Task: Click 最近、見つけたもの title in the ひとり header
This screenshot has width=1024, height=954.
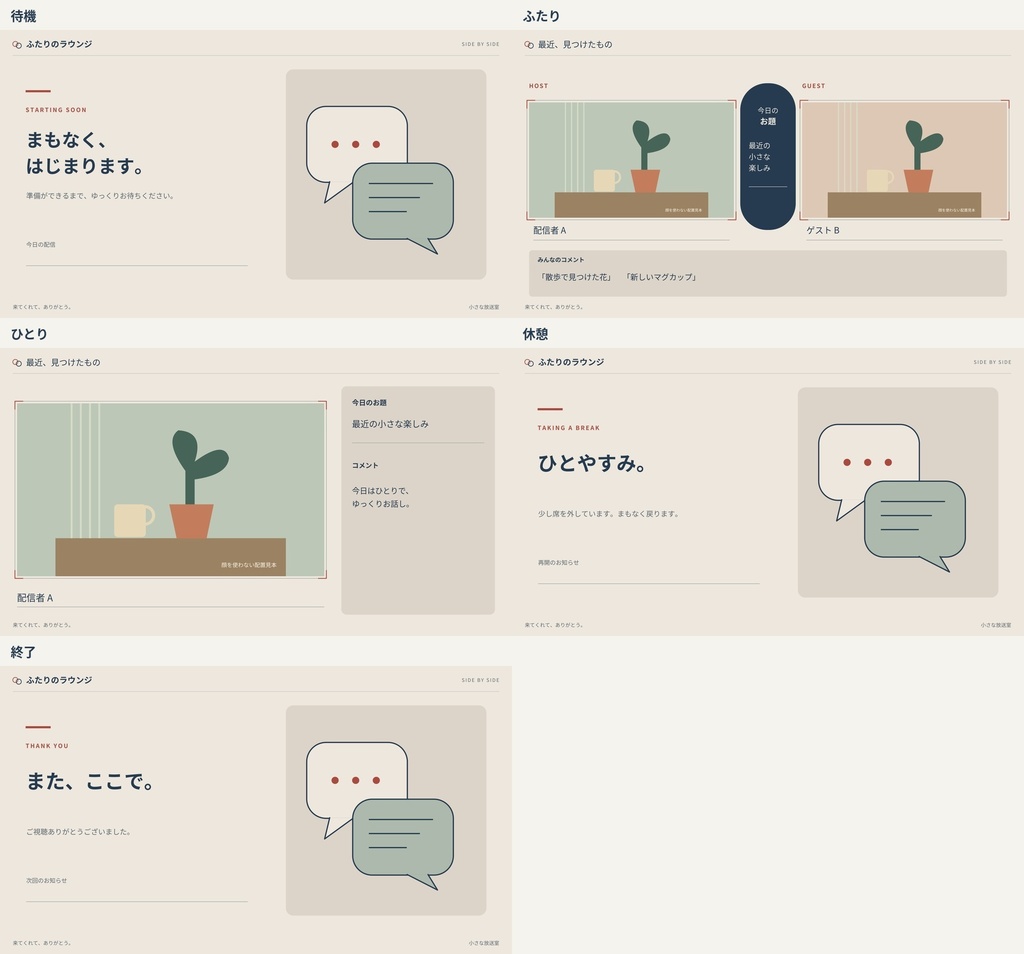Action: (x=63, y=362)
